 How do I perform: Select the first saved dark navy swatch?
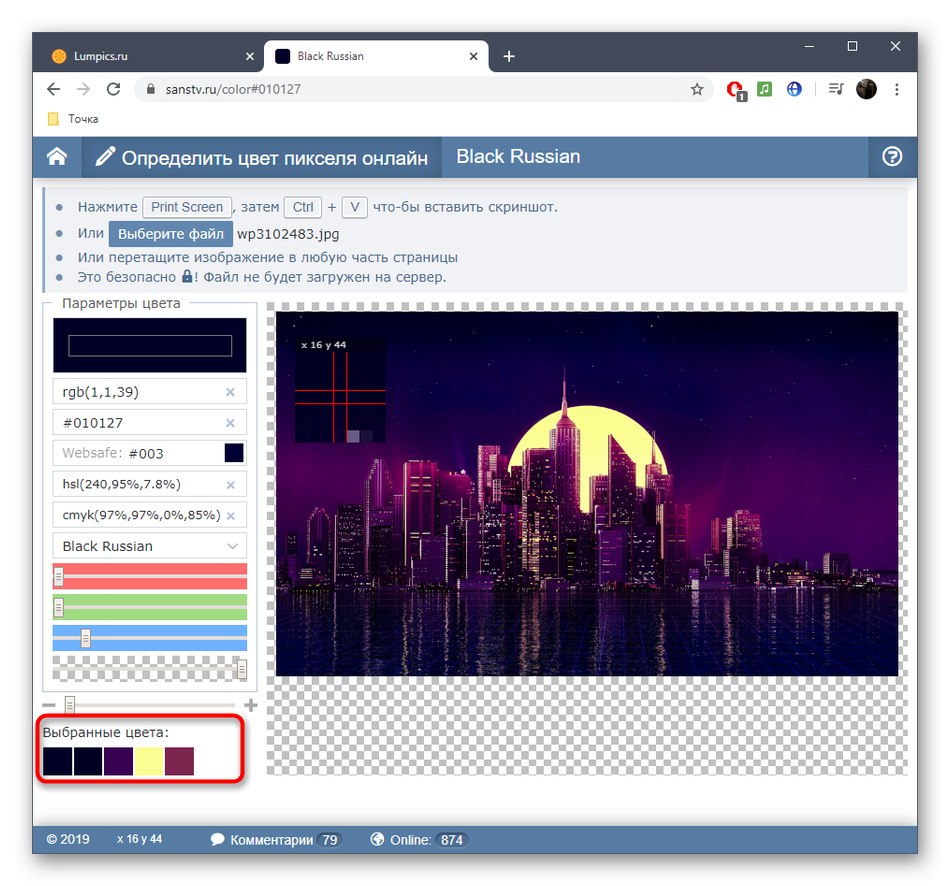click(x=58, y=761)
